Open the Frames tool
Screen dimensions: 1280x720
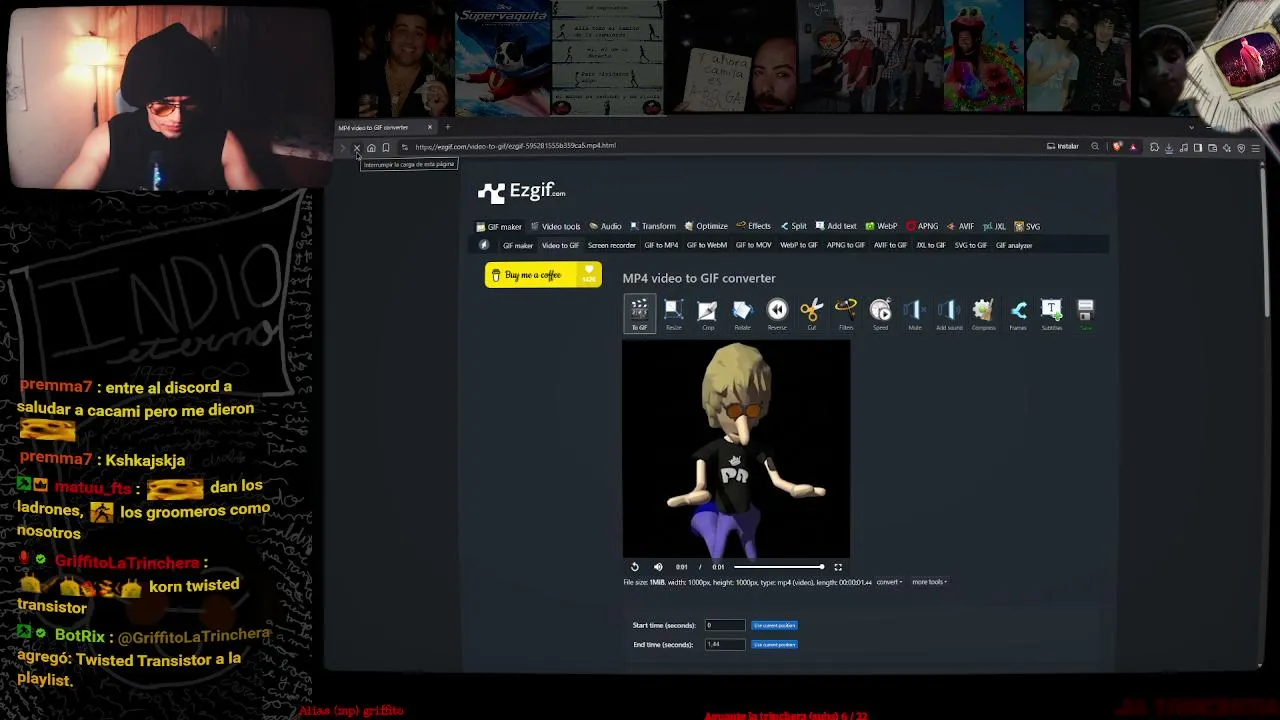[x=1018, y=313]
